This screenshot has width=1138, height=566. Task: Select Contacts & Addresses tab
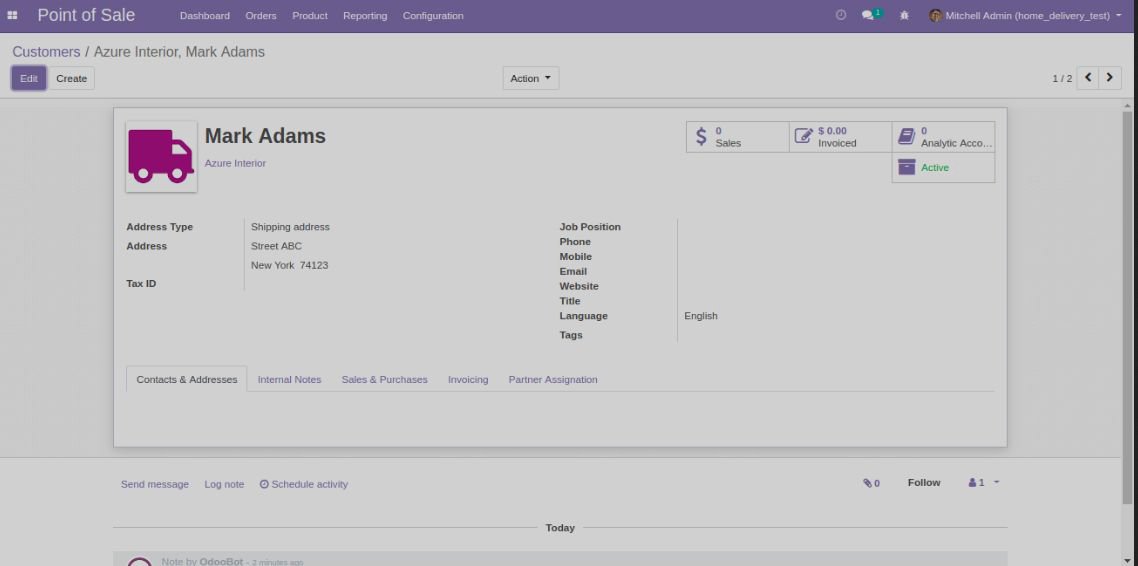(x=187, y=379)
